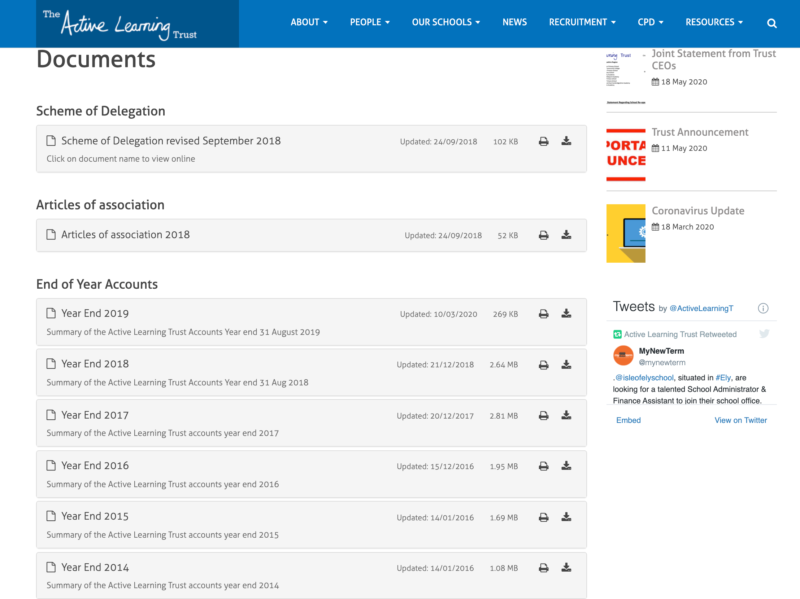800x599 pixels.
Task: Click the @isleofelyschool mention
Action: 644,378
